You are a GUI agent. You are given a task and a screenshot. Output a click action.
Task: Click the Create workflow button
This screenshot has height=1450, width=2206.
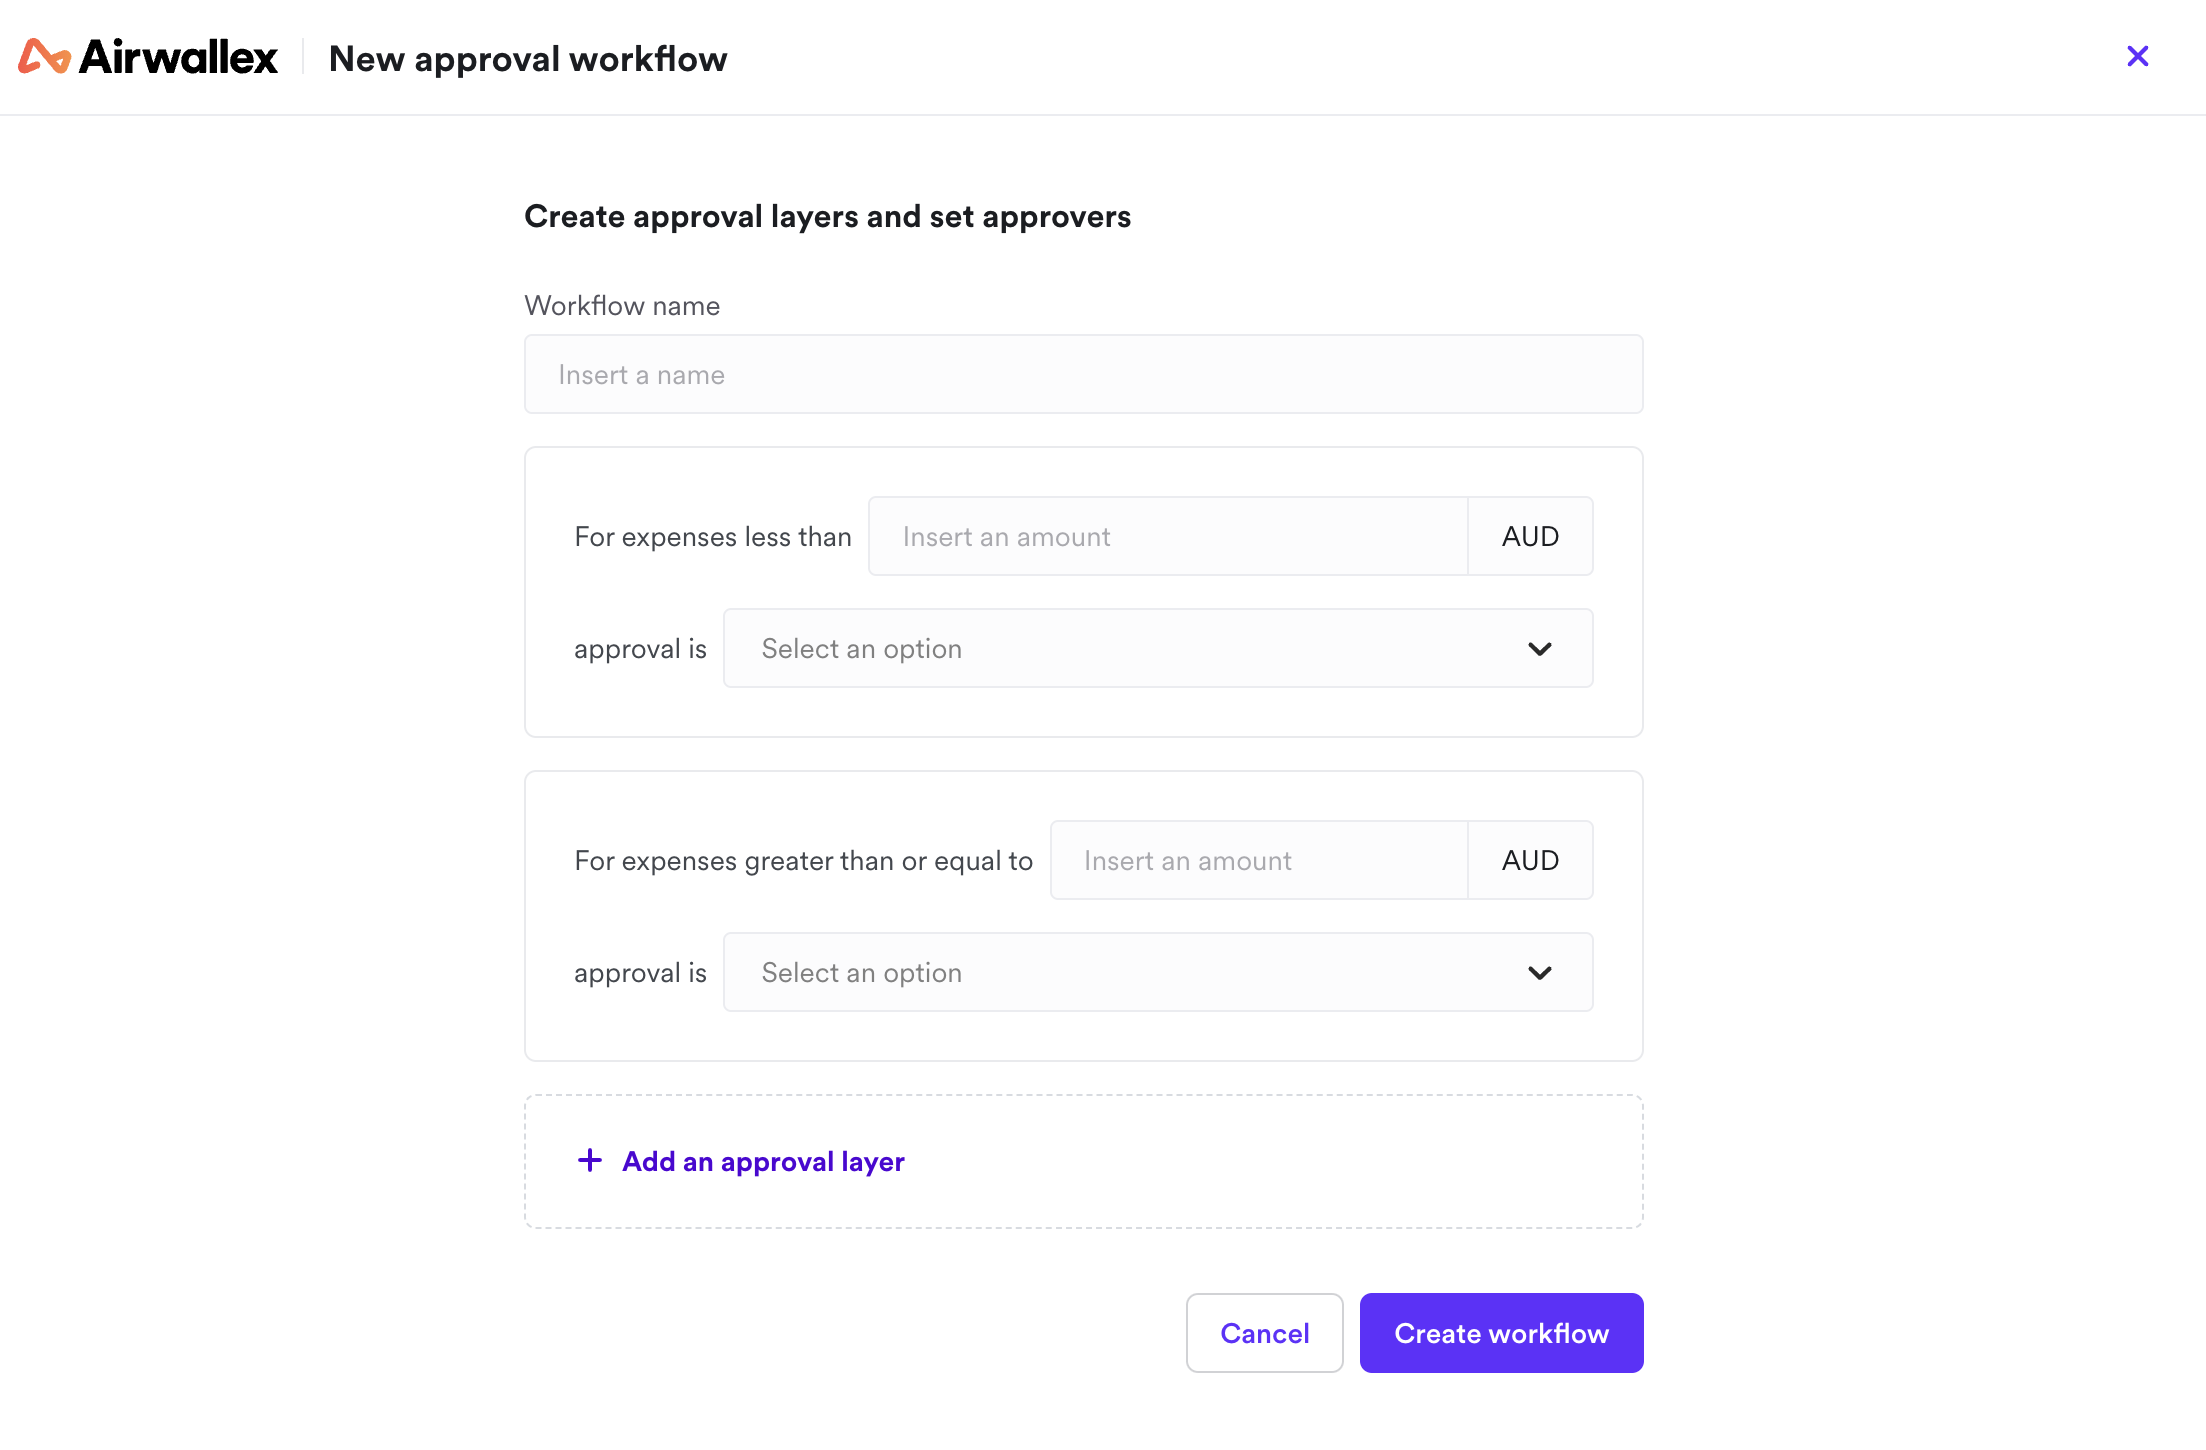[1501, 1333]
